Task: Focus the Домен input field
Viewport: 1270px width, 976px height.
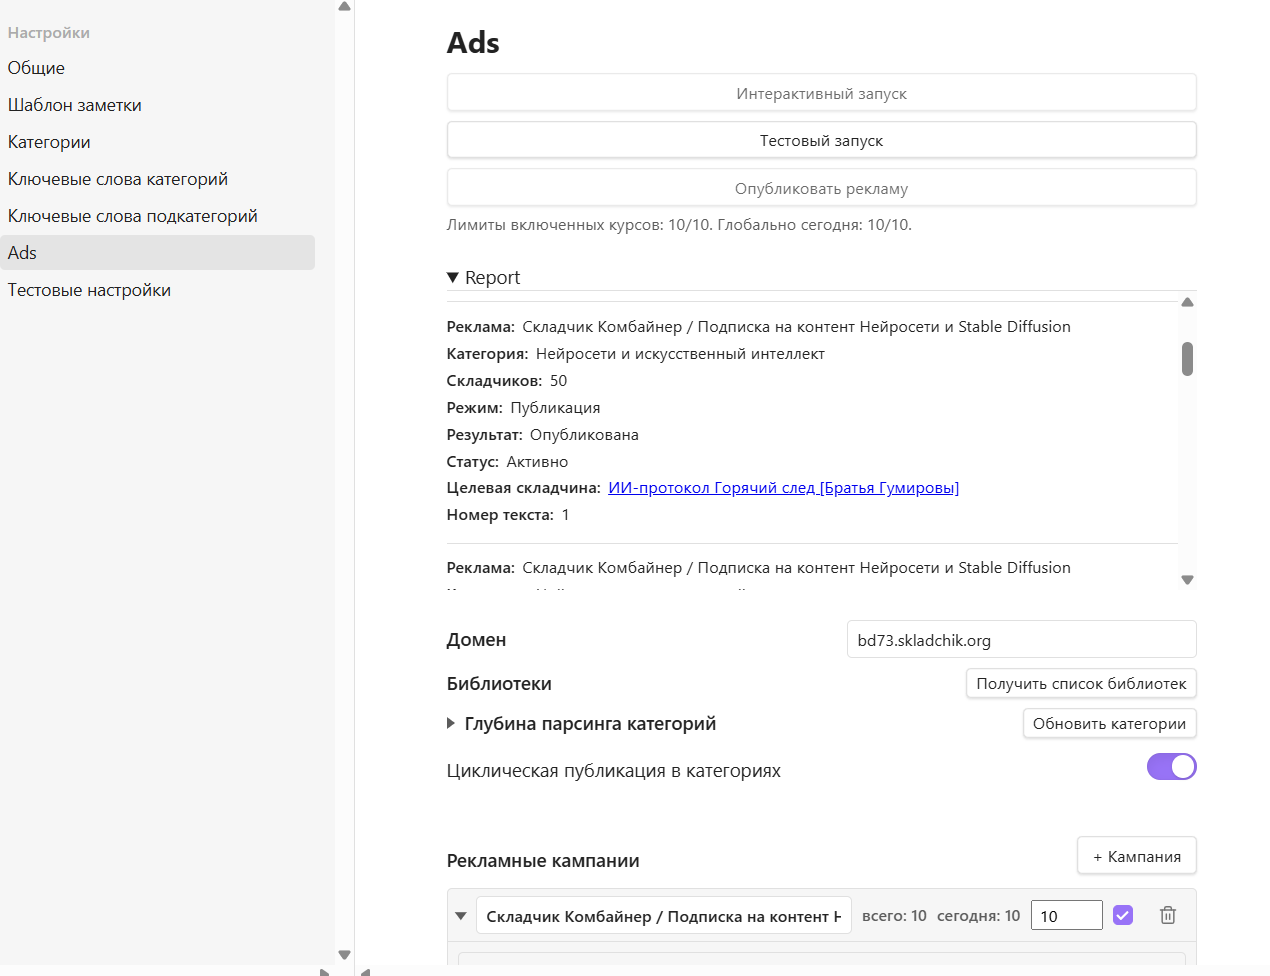Action: click(x=1021, y=640)
